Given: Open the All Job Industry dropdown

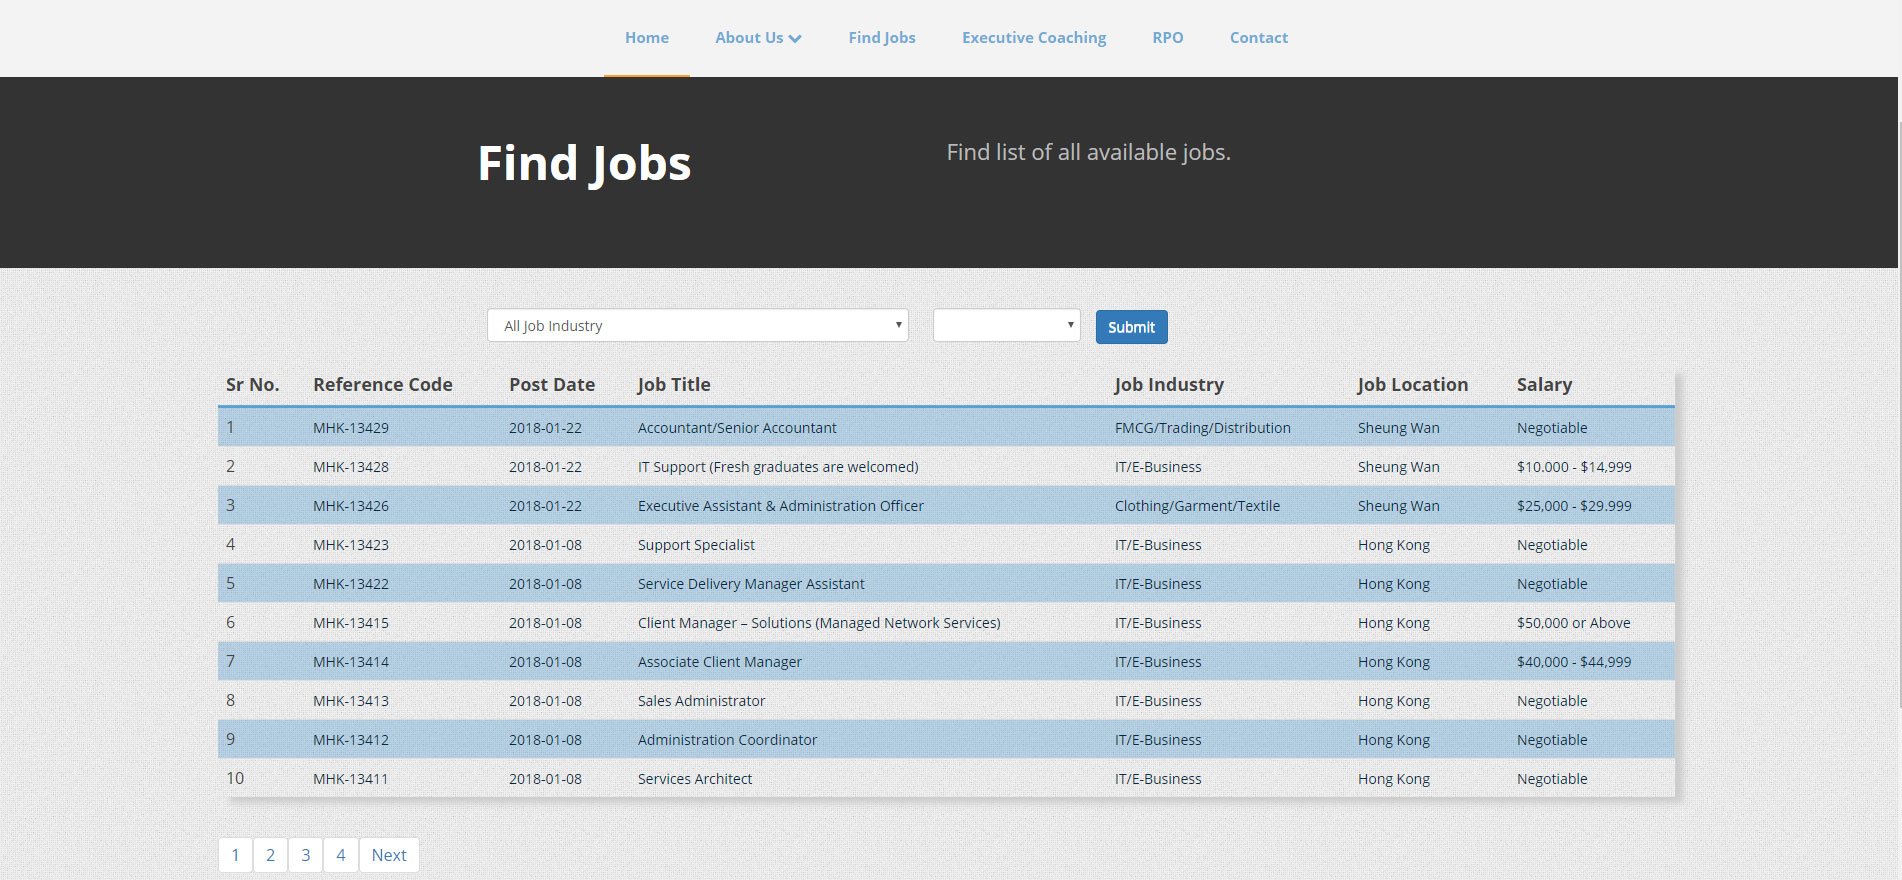Looking at the screenshot, I should [x=698, y=325].
